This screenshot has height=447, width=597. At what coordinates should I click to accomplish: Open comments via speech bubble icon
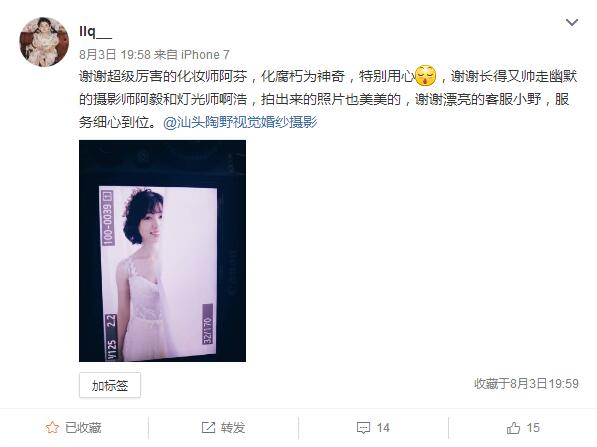pos(363,428)
